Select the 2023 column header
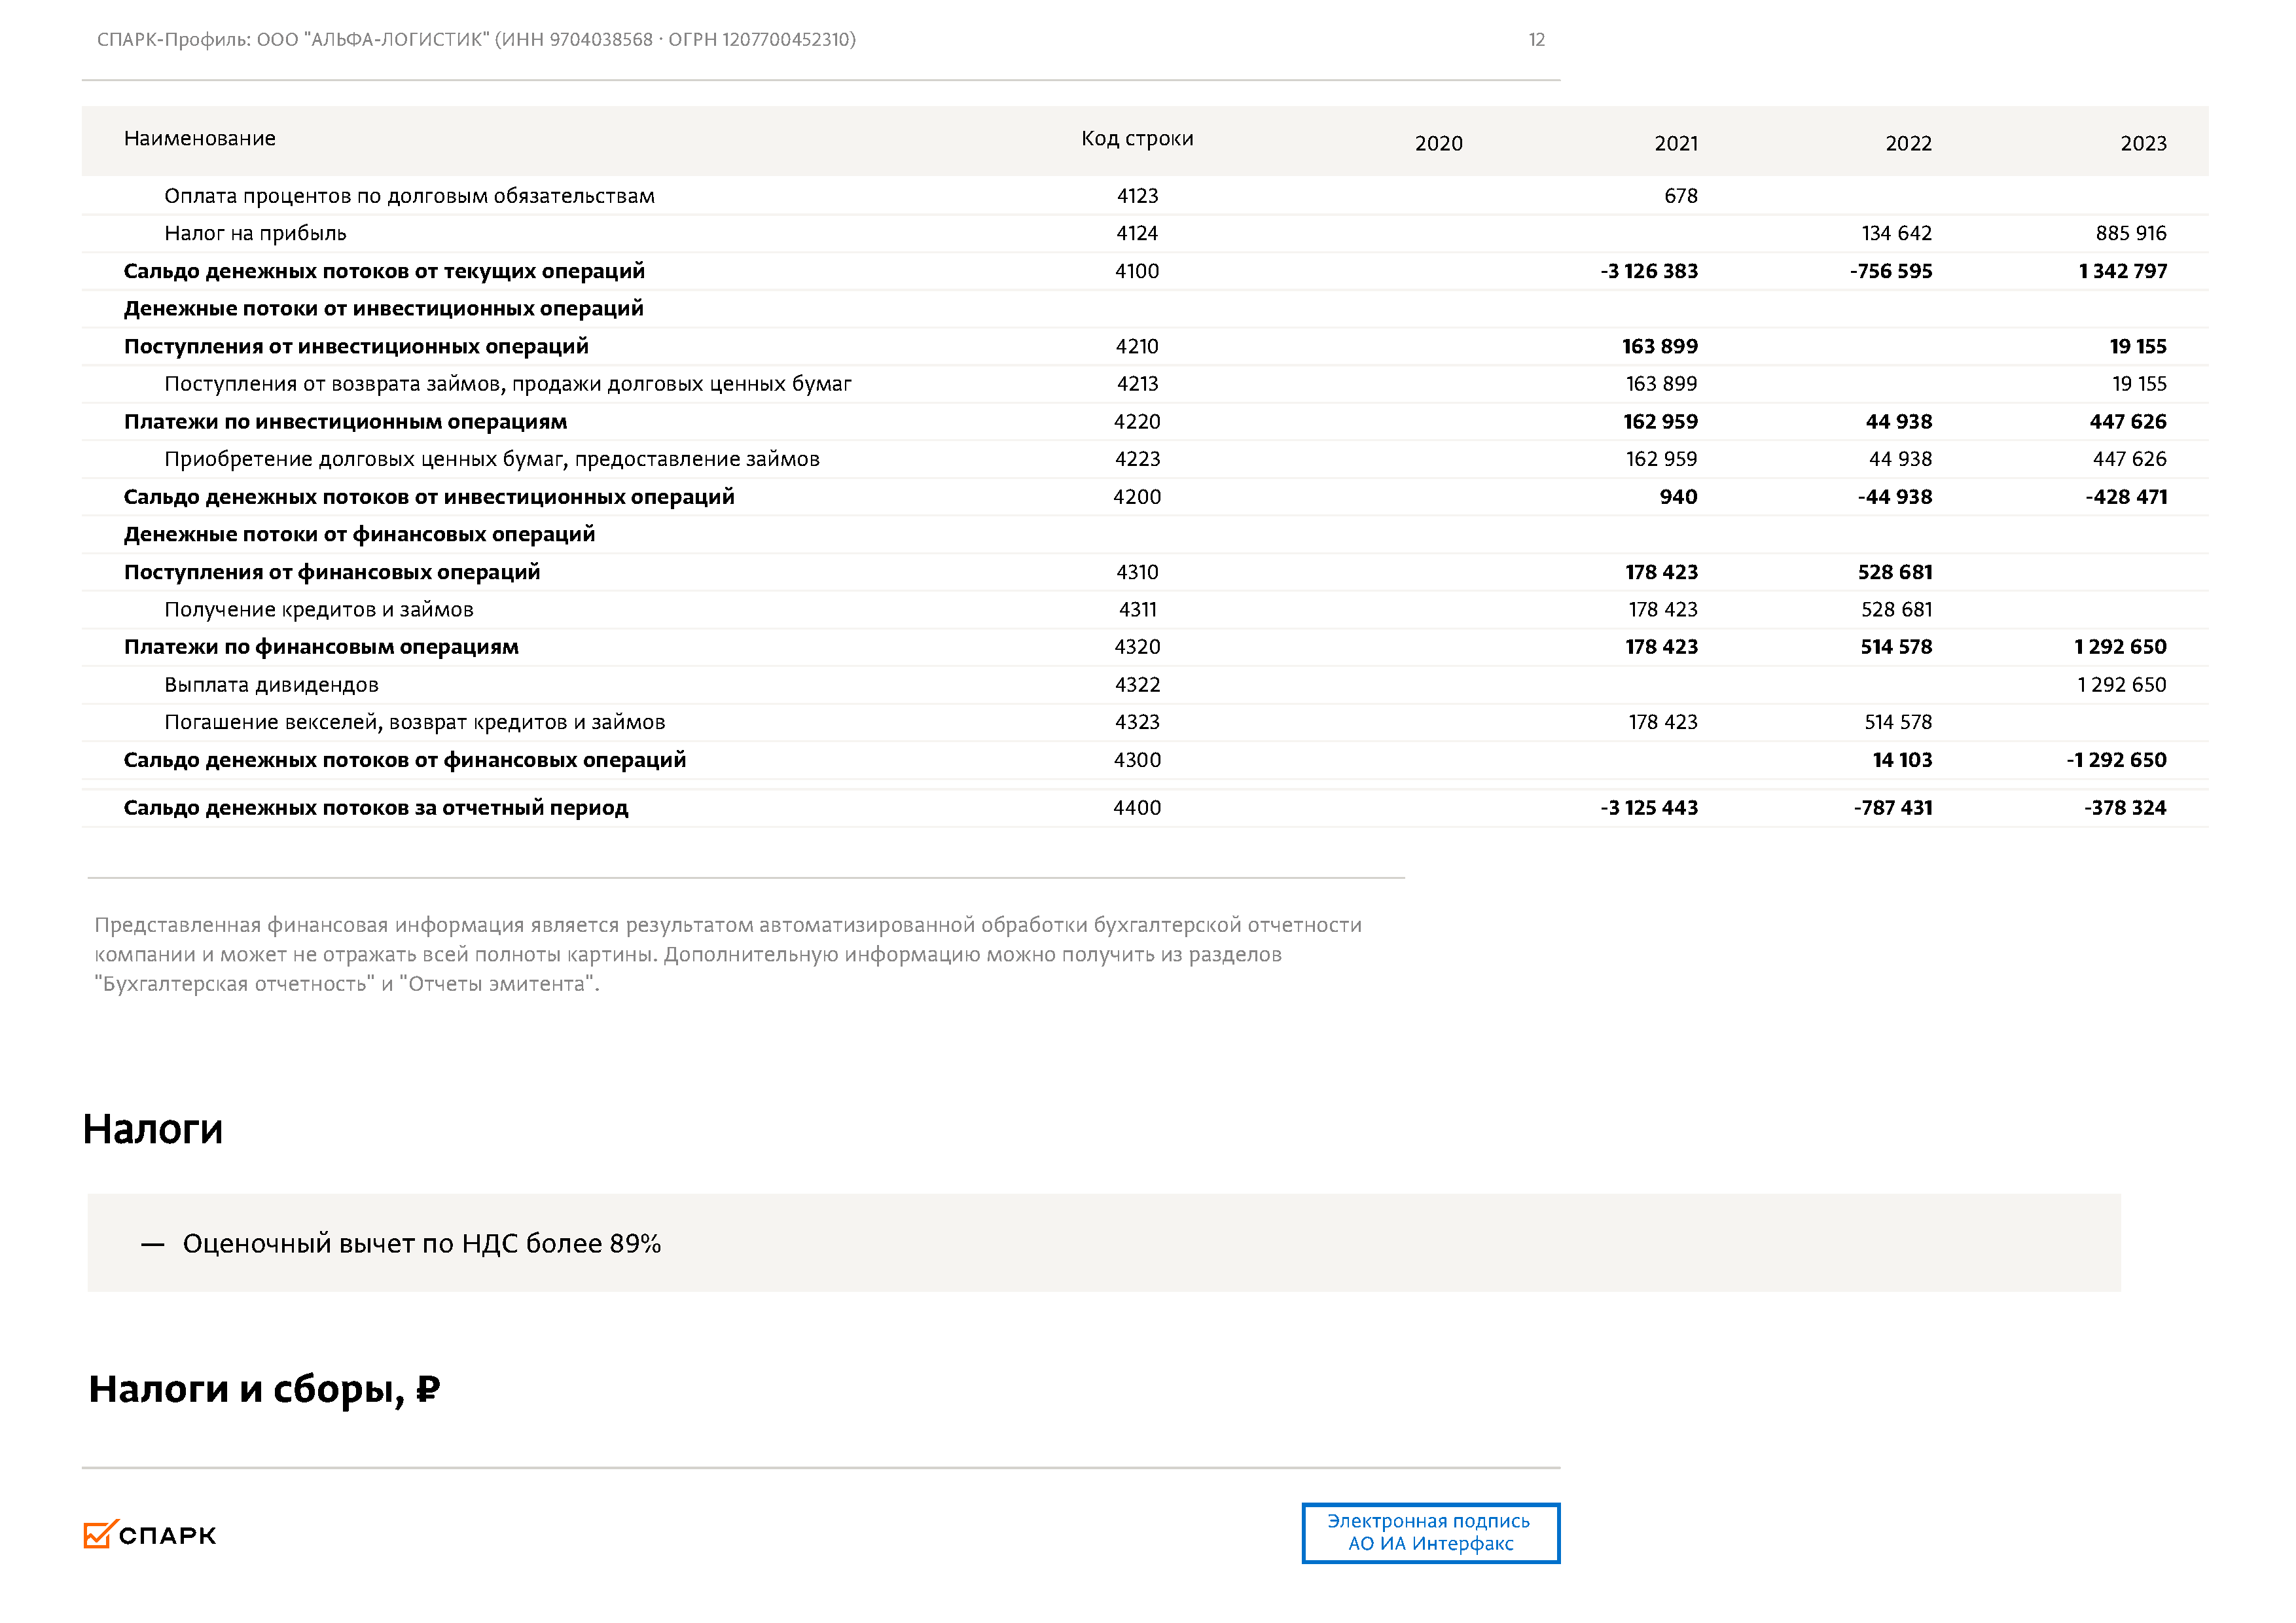The image size is (2296, 1623). pyautogui.click(x=2142, y=144)
